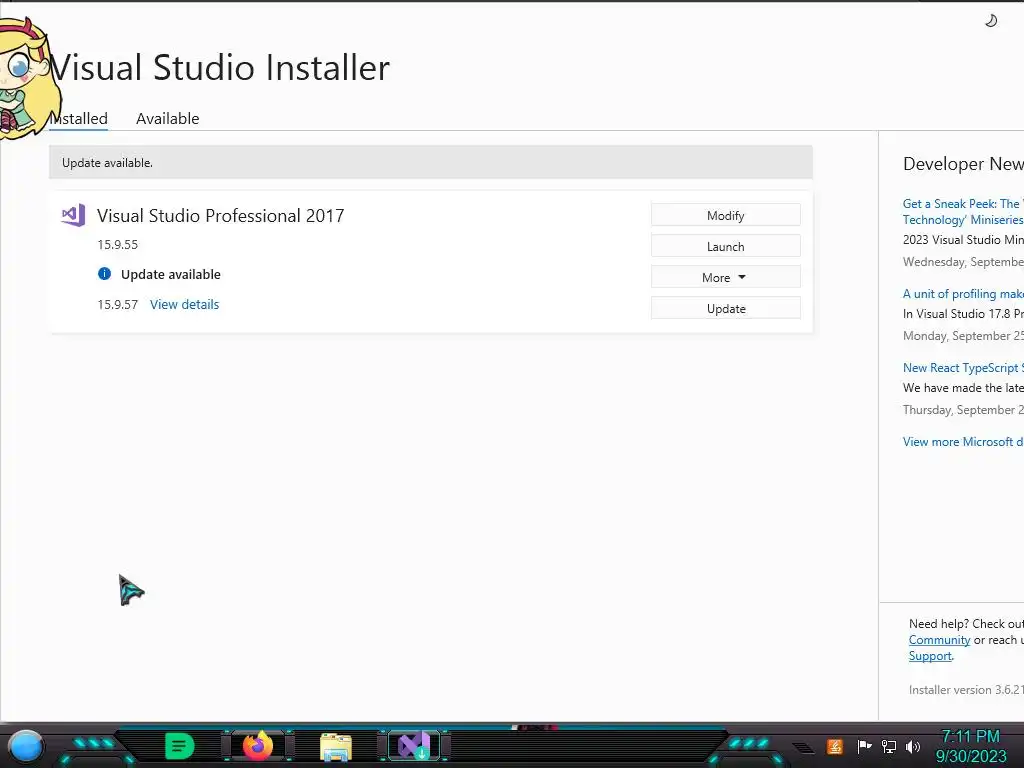This screenshot has width=1024, height=768.
Task: Open 'A unit of profiling' news link
Action: click(x=963, y=294)
